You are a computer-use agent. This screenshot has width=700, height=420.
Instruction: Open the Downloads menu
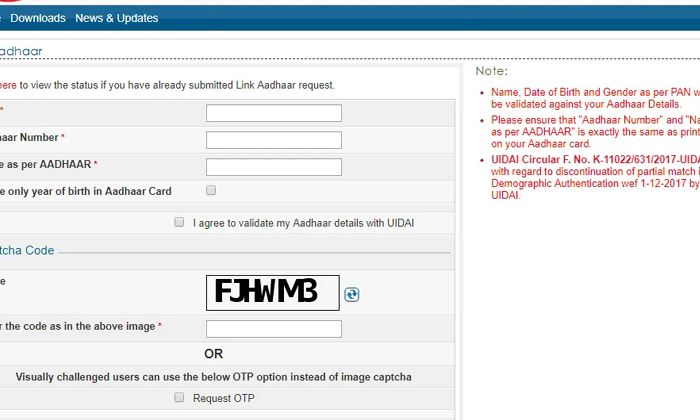point(38,18)
